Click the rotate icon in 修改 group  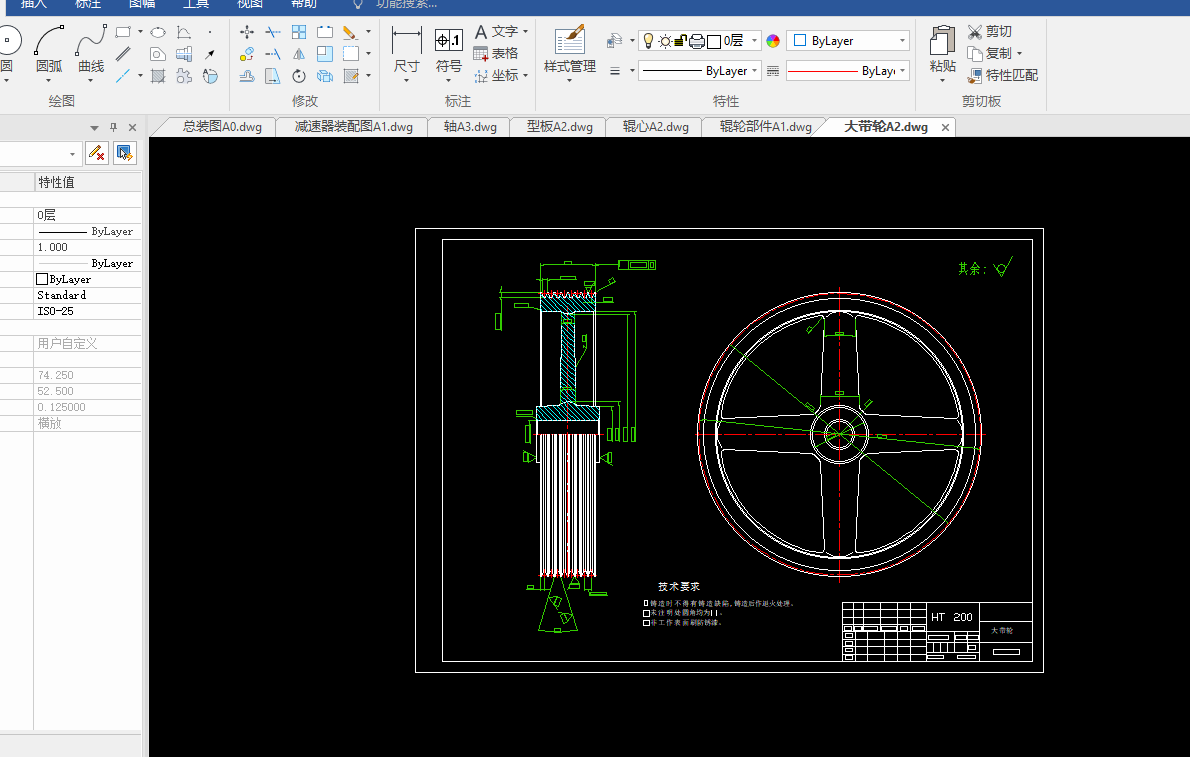tap(298, 76)
